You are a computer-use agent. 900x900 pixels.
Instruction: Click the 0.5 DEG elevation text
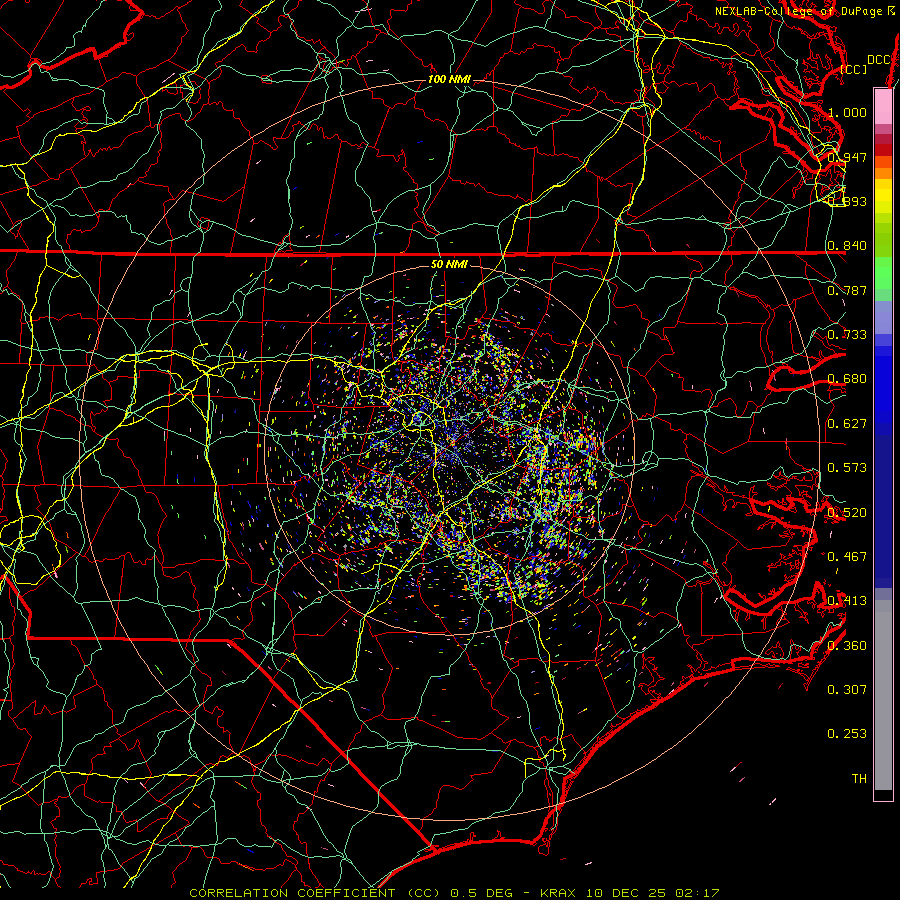tap(481, 893)
